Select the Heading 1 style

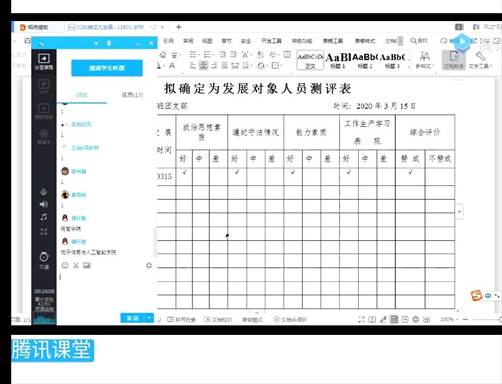338,60
